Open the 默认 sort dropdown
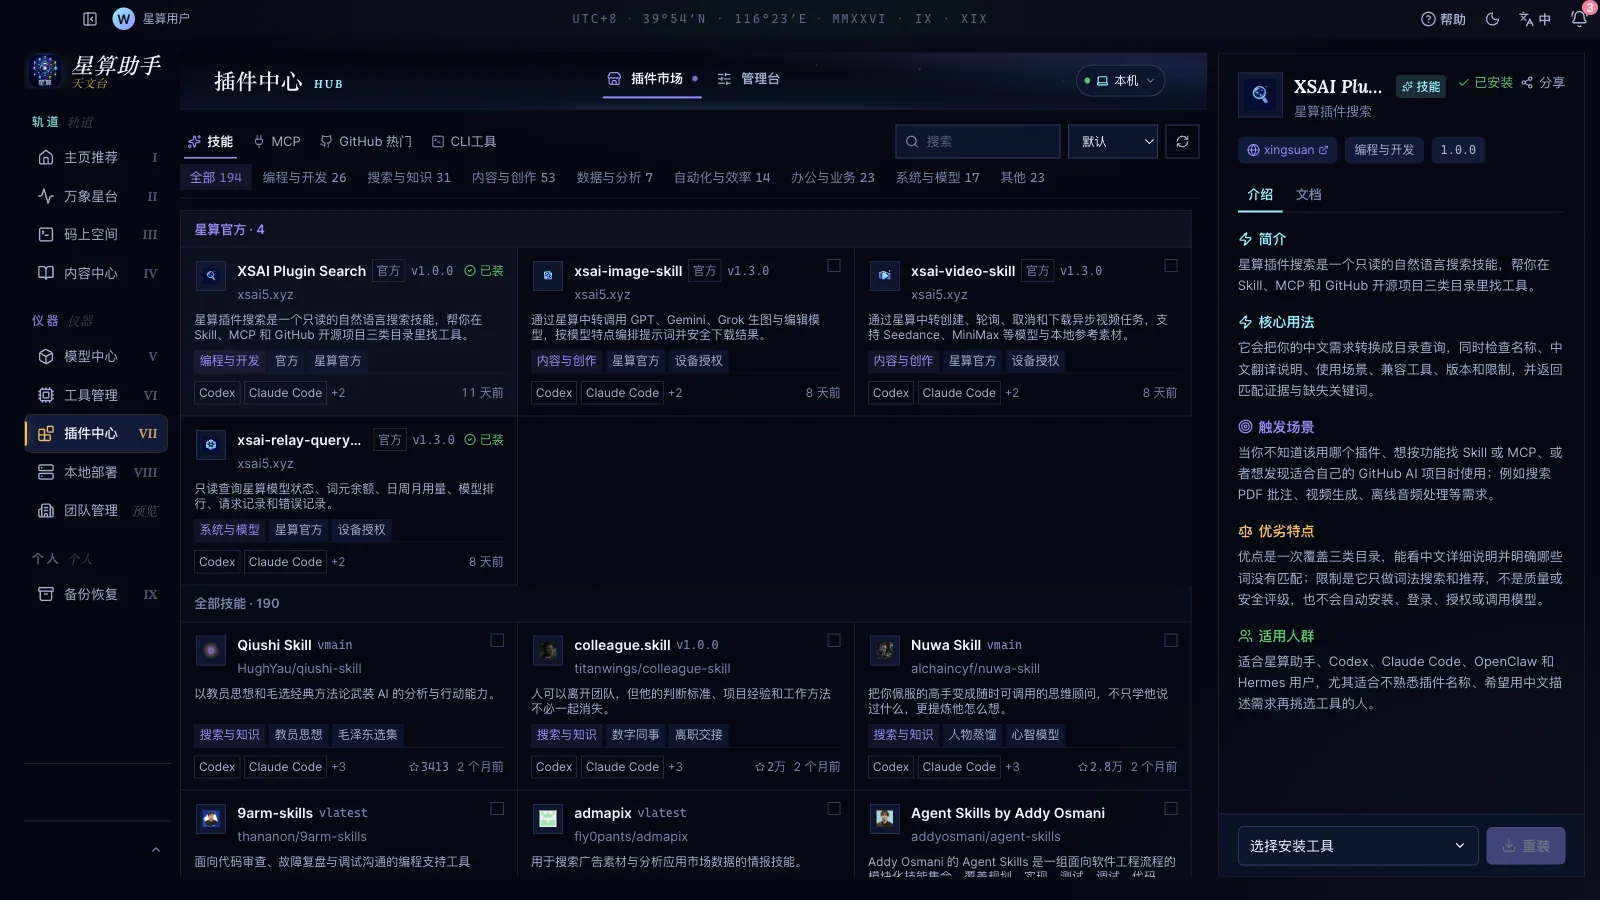The height and width of the screenshot is (900, 1600). pyautogui.click(x=1113, y=142)
